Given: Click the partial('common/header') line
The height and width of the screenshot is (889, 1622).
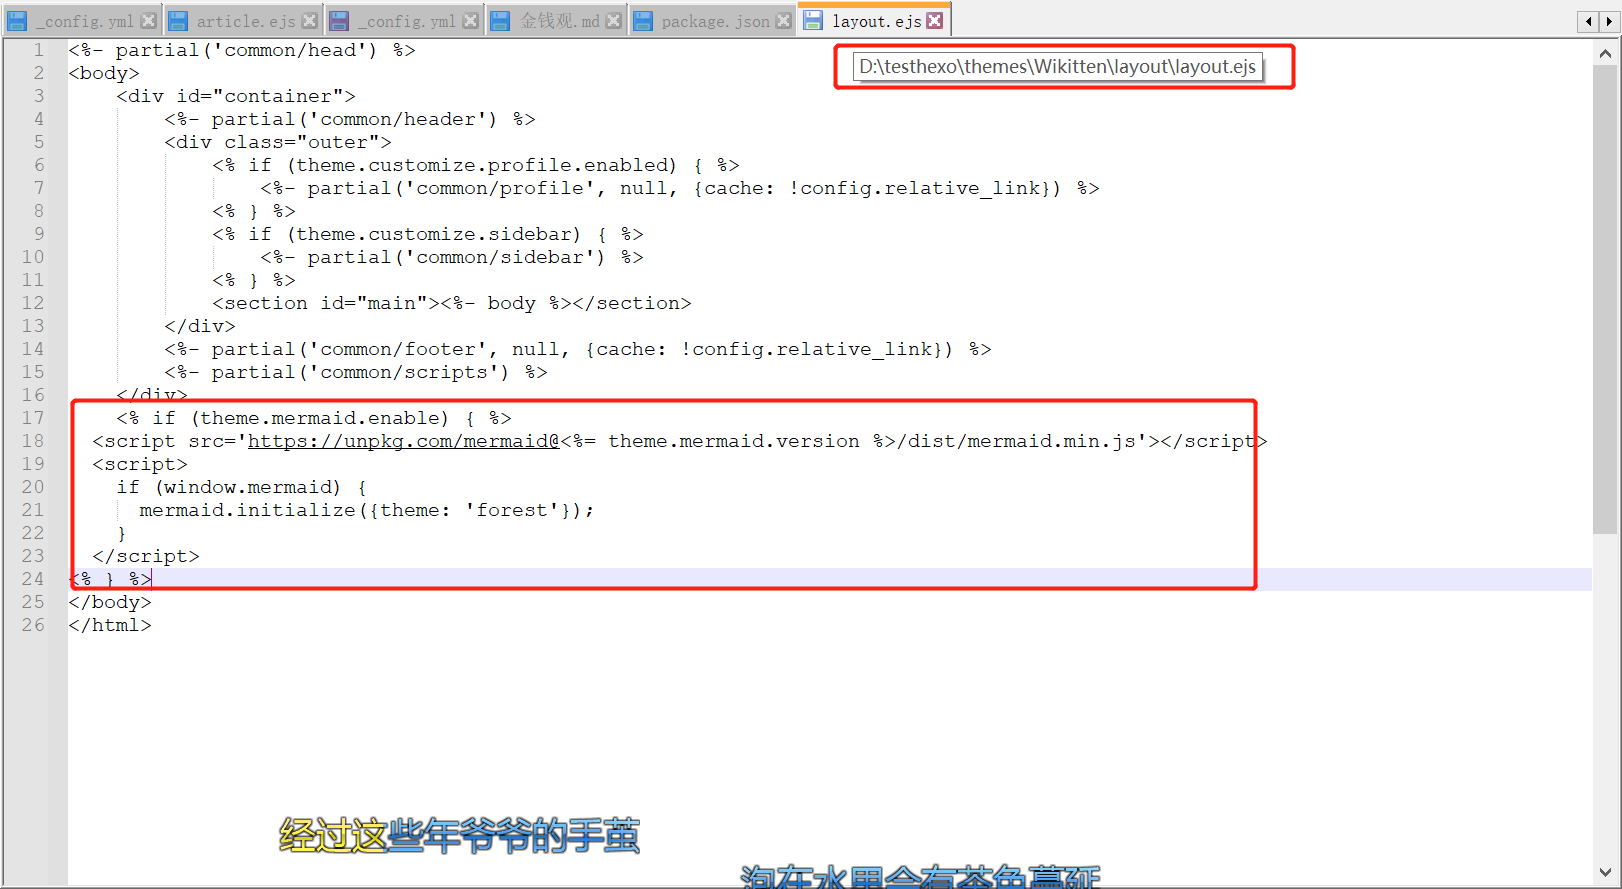Looking at the screenshot, I should click(x=350, y=119).
